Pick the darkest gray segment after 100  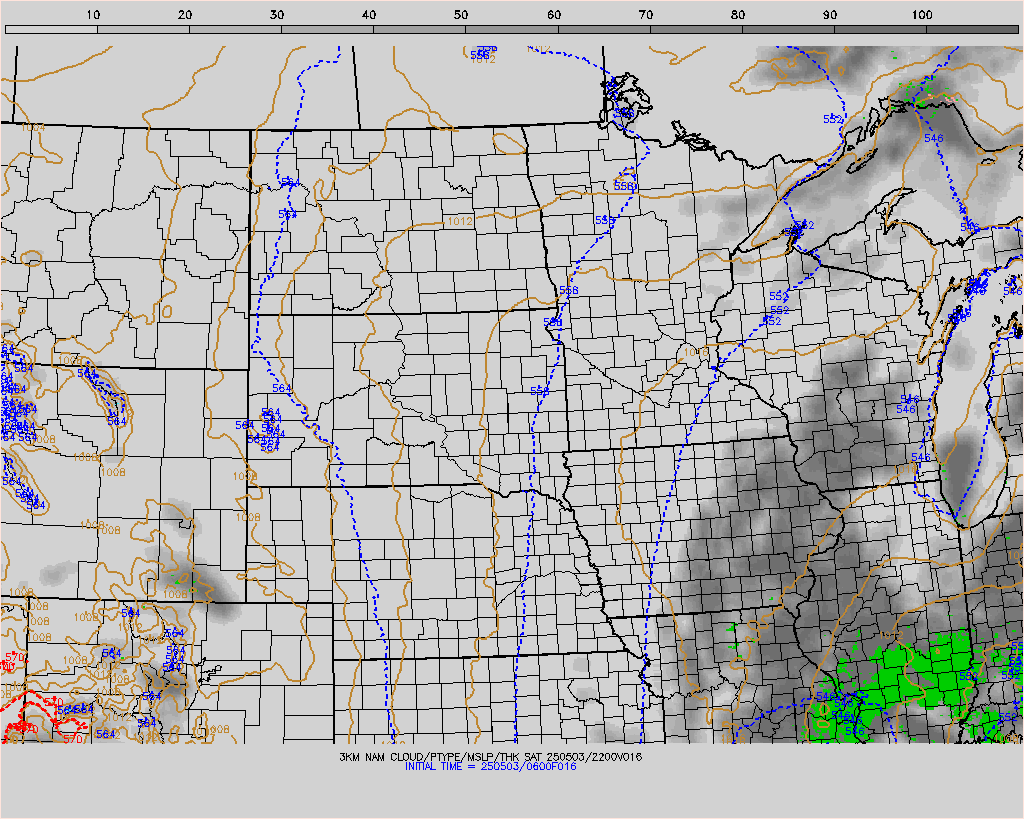pos(972,29)
